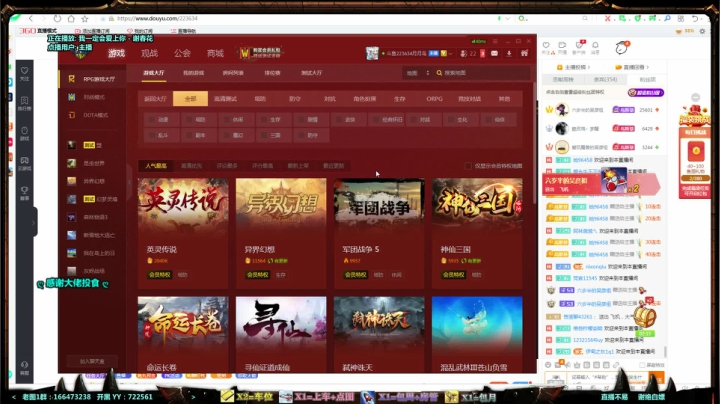Click the user avatar in platform header
The width and height of the screenshot is (720, 404).
point(372,53)
